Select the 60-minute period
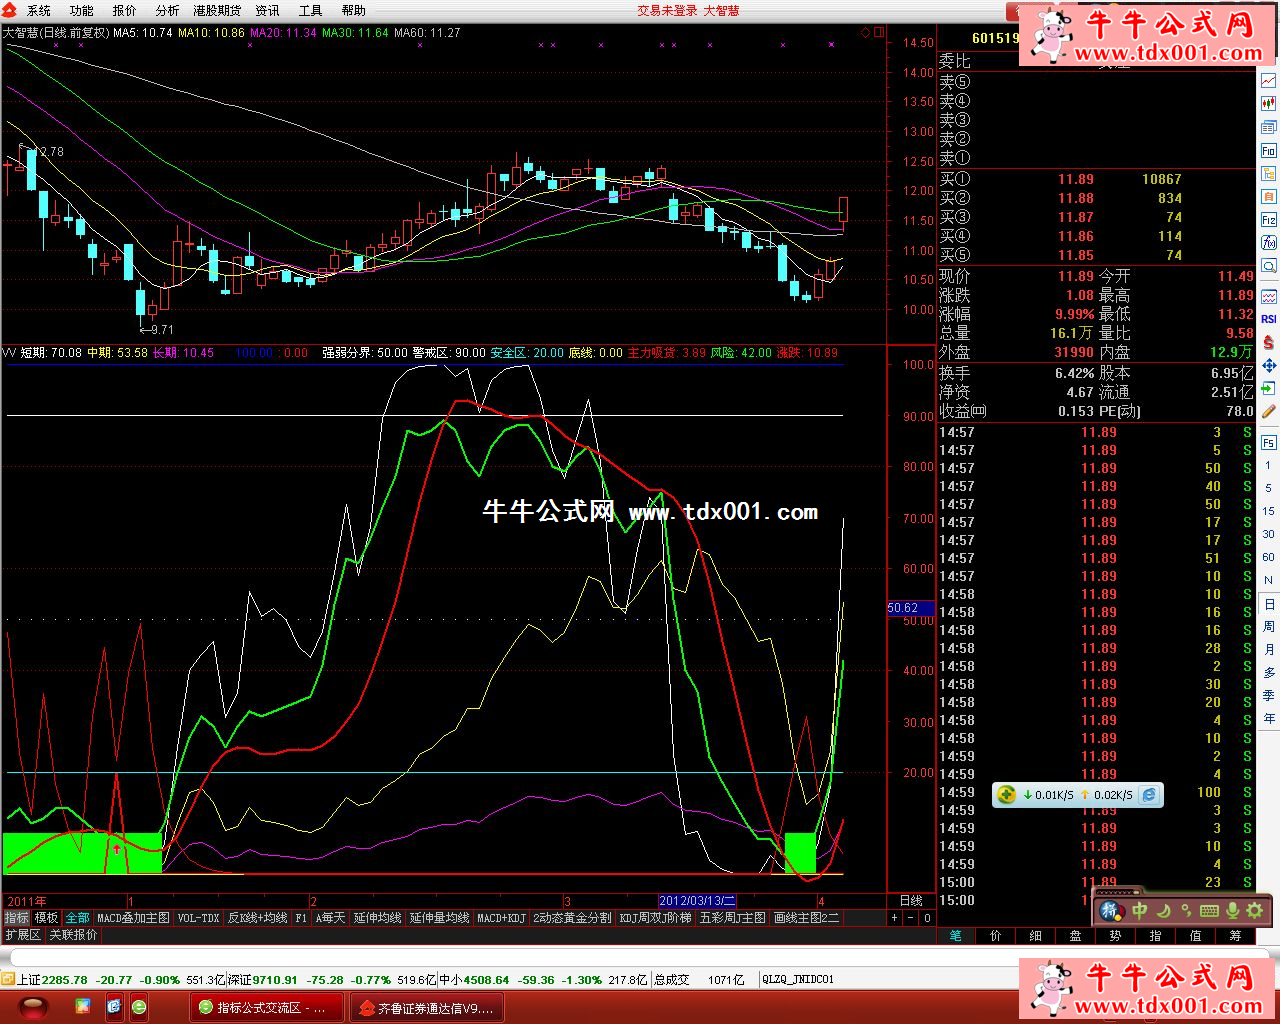The height and width of the screenshot is (1024, 1280). pyautogui.click(x=1268, y=557)
